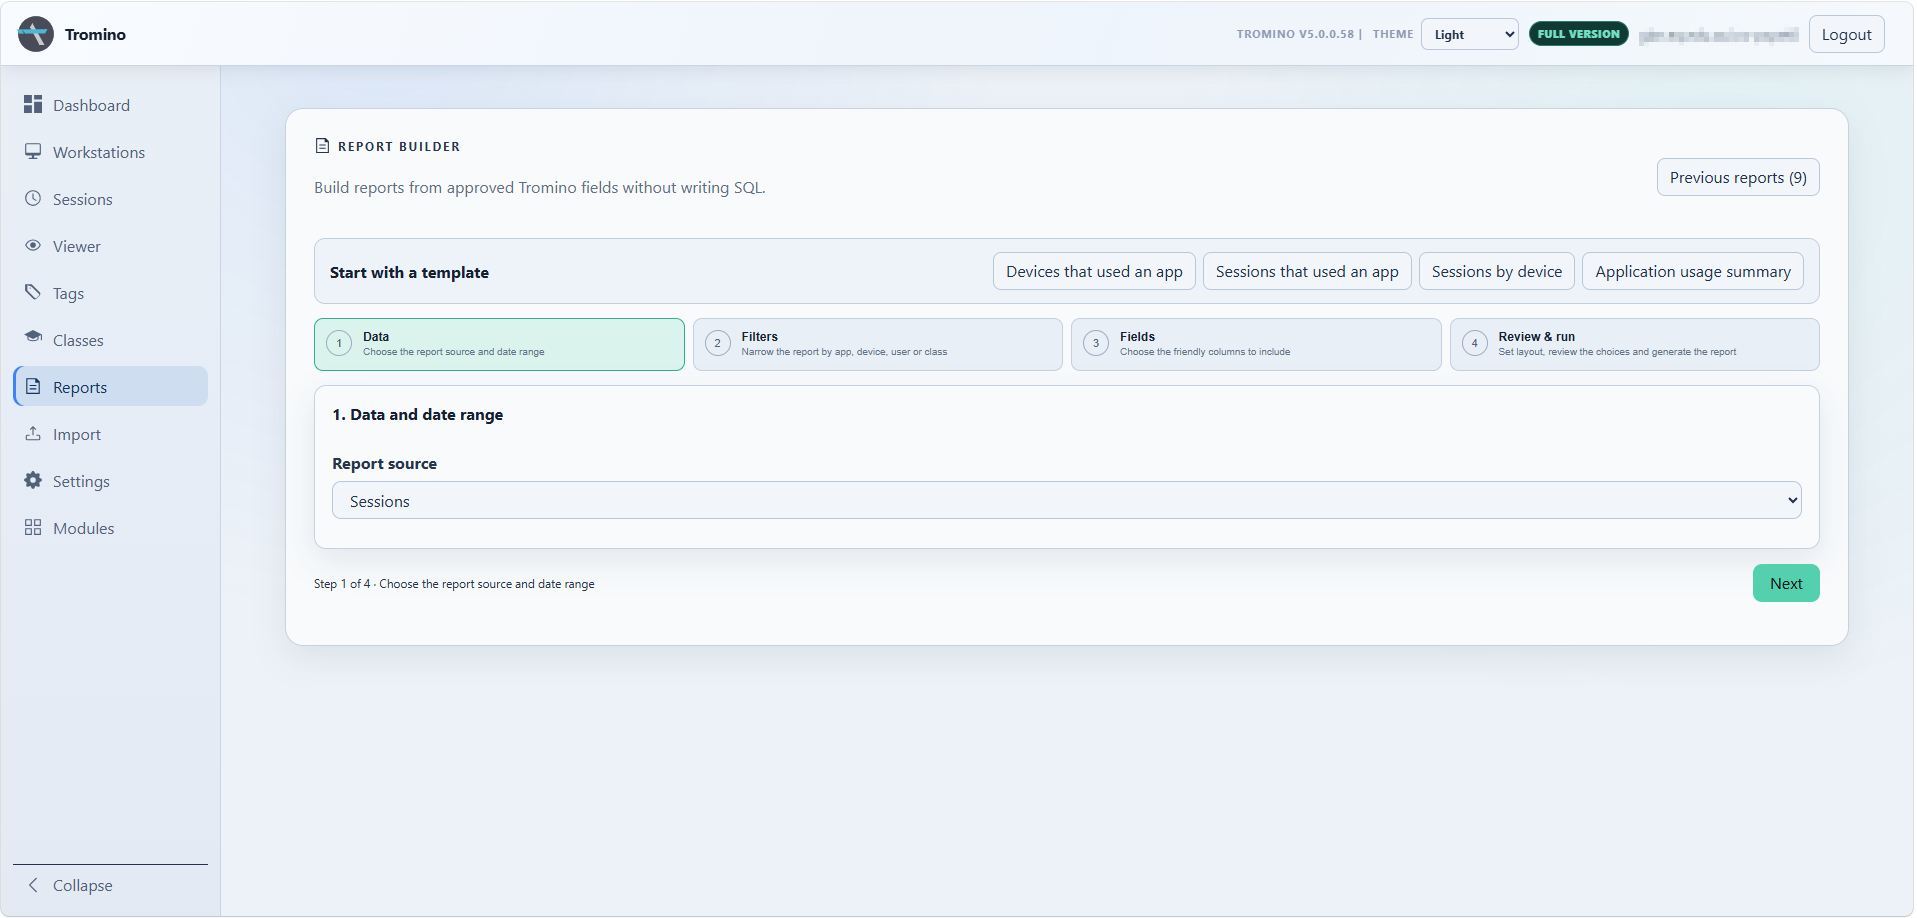The image size is (1917, 918).
Task: Switch to the Filters step tab
Action: [877, 344]
